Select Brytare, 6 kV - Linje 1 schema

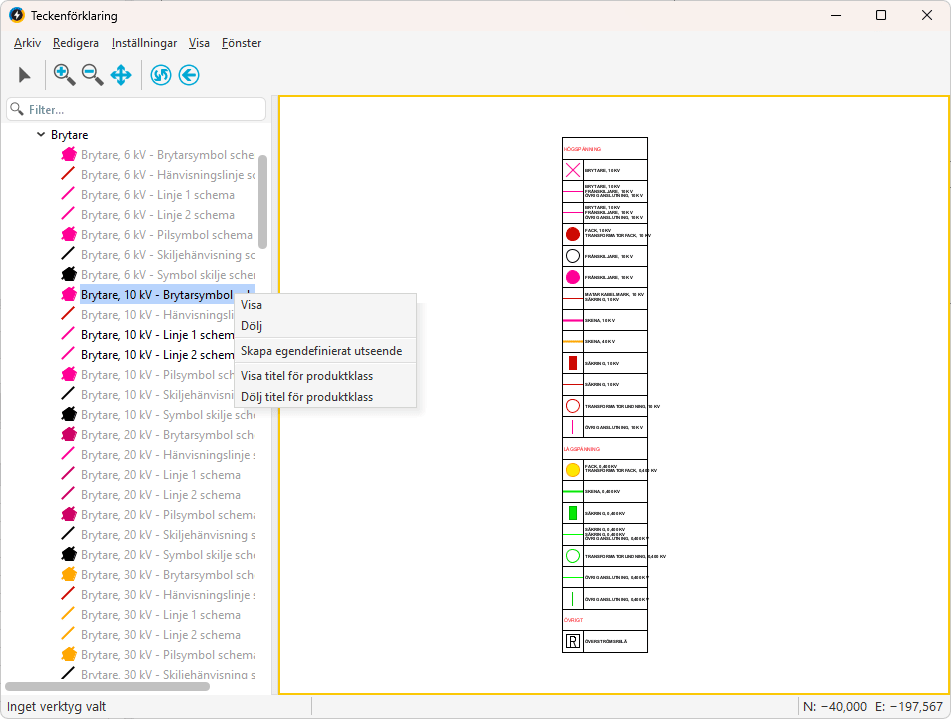coord(158,195)
